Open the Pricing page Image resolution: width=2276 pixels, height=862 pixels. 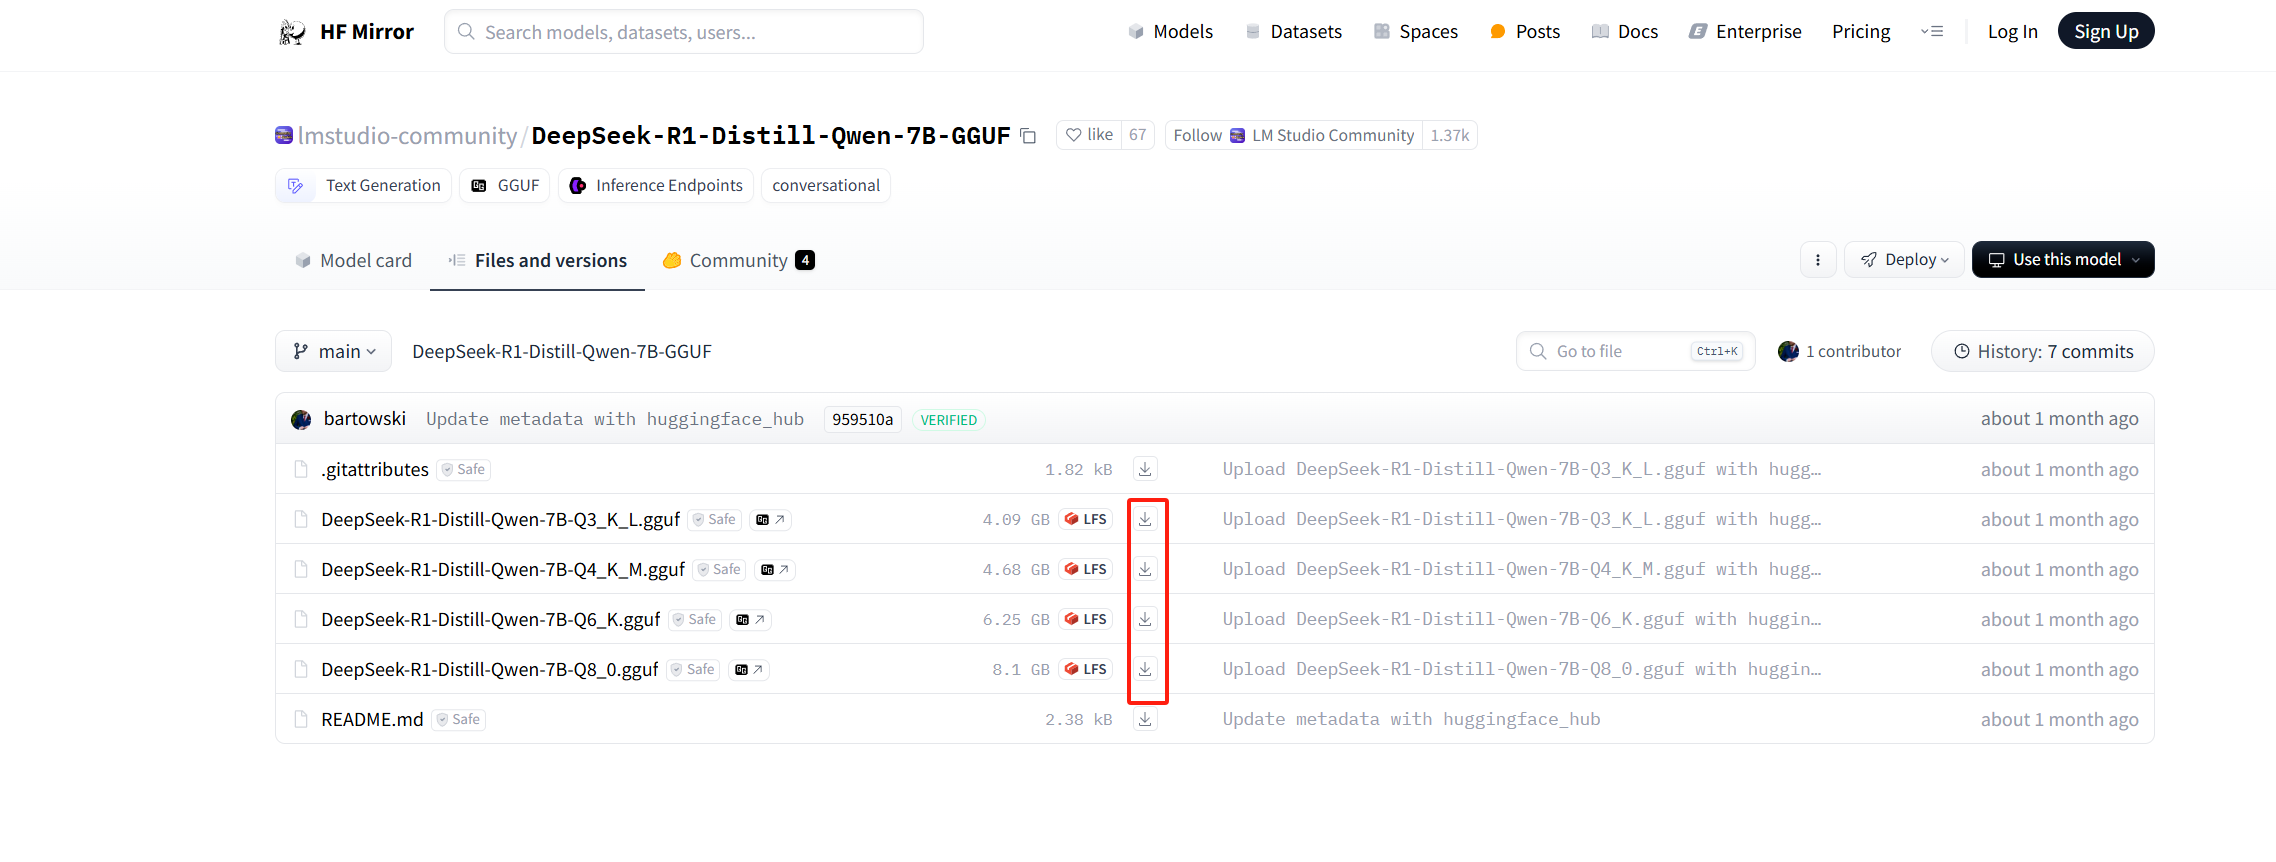tap(1861, 32)
